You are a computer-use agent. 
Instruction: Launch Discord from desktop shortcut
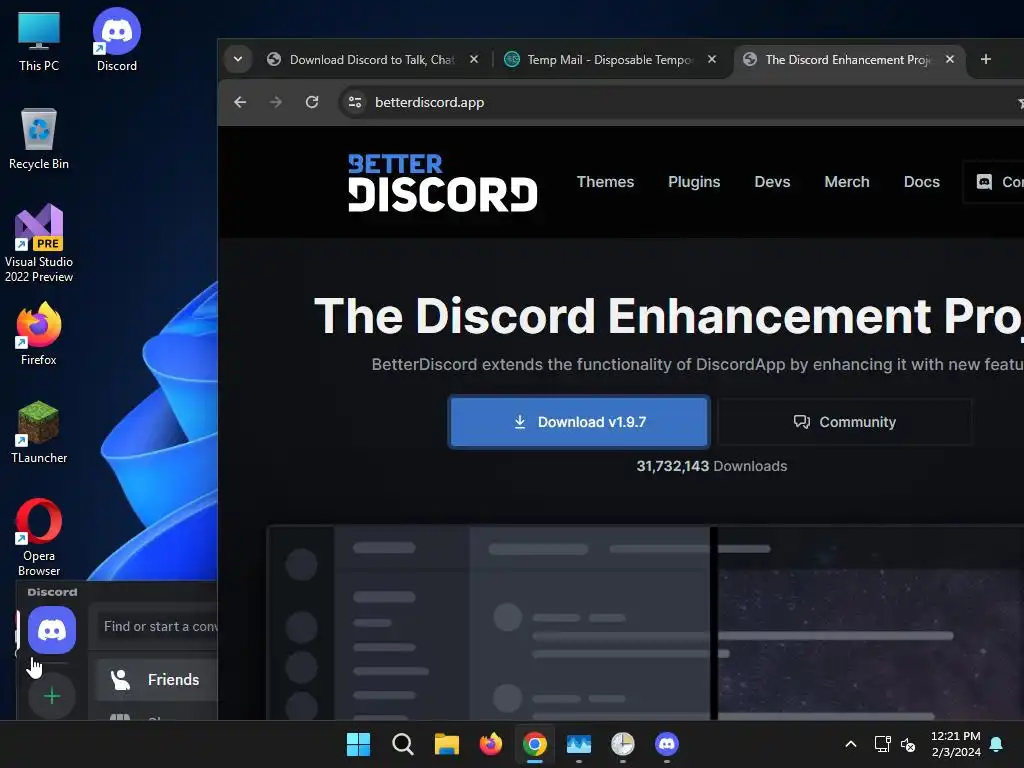pyautogui.click(x=116, y=40)
